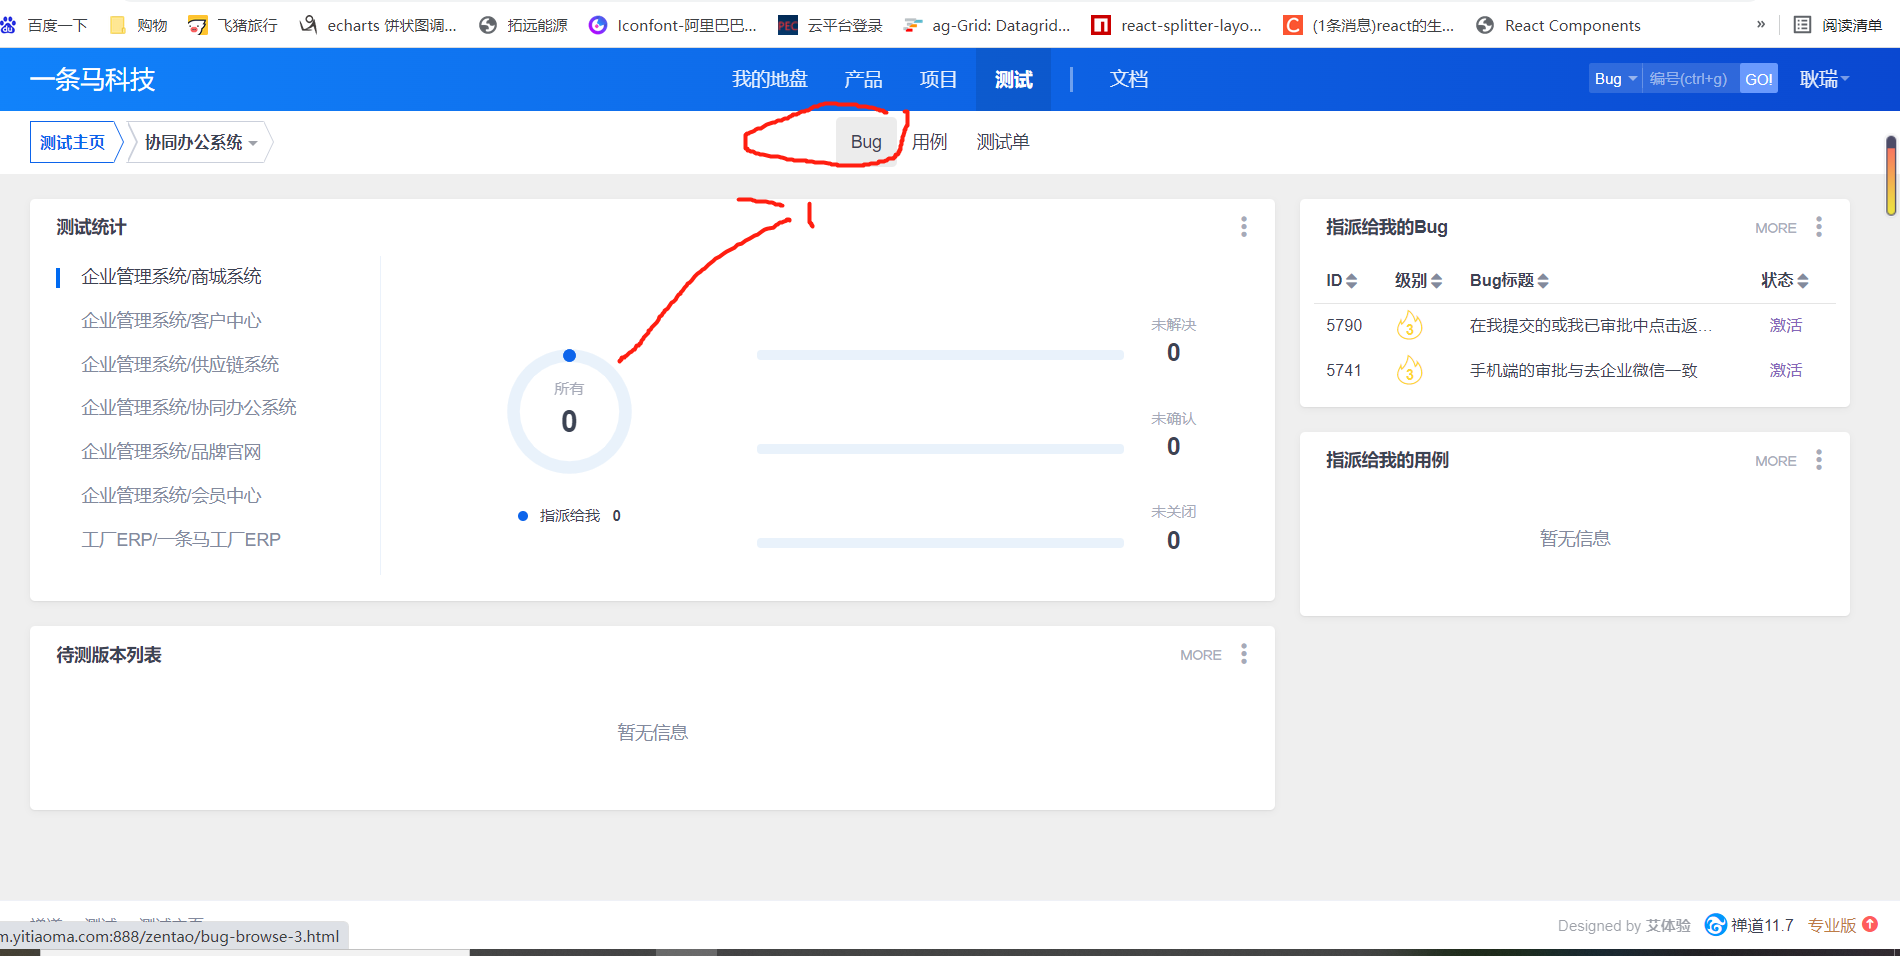Select 企业管理系统/供应链系统 in statistics list

click(x=180, y=364)
